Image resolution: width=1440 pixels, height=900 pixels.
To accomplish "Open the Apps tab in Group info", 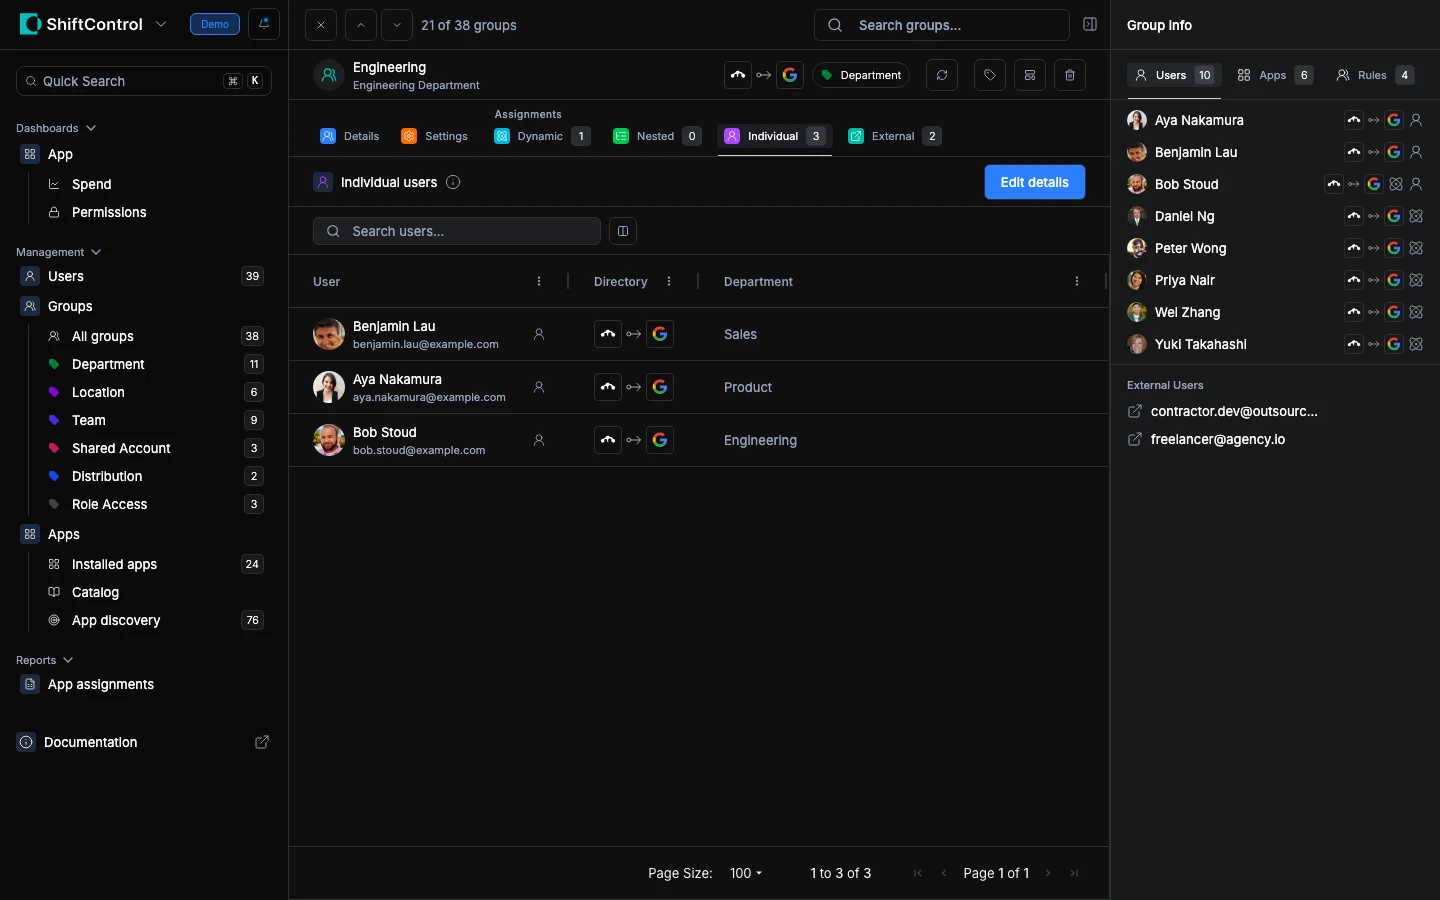I will pyautogui.click(x=1273, y=75).
